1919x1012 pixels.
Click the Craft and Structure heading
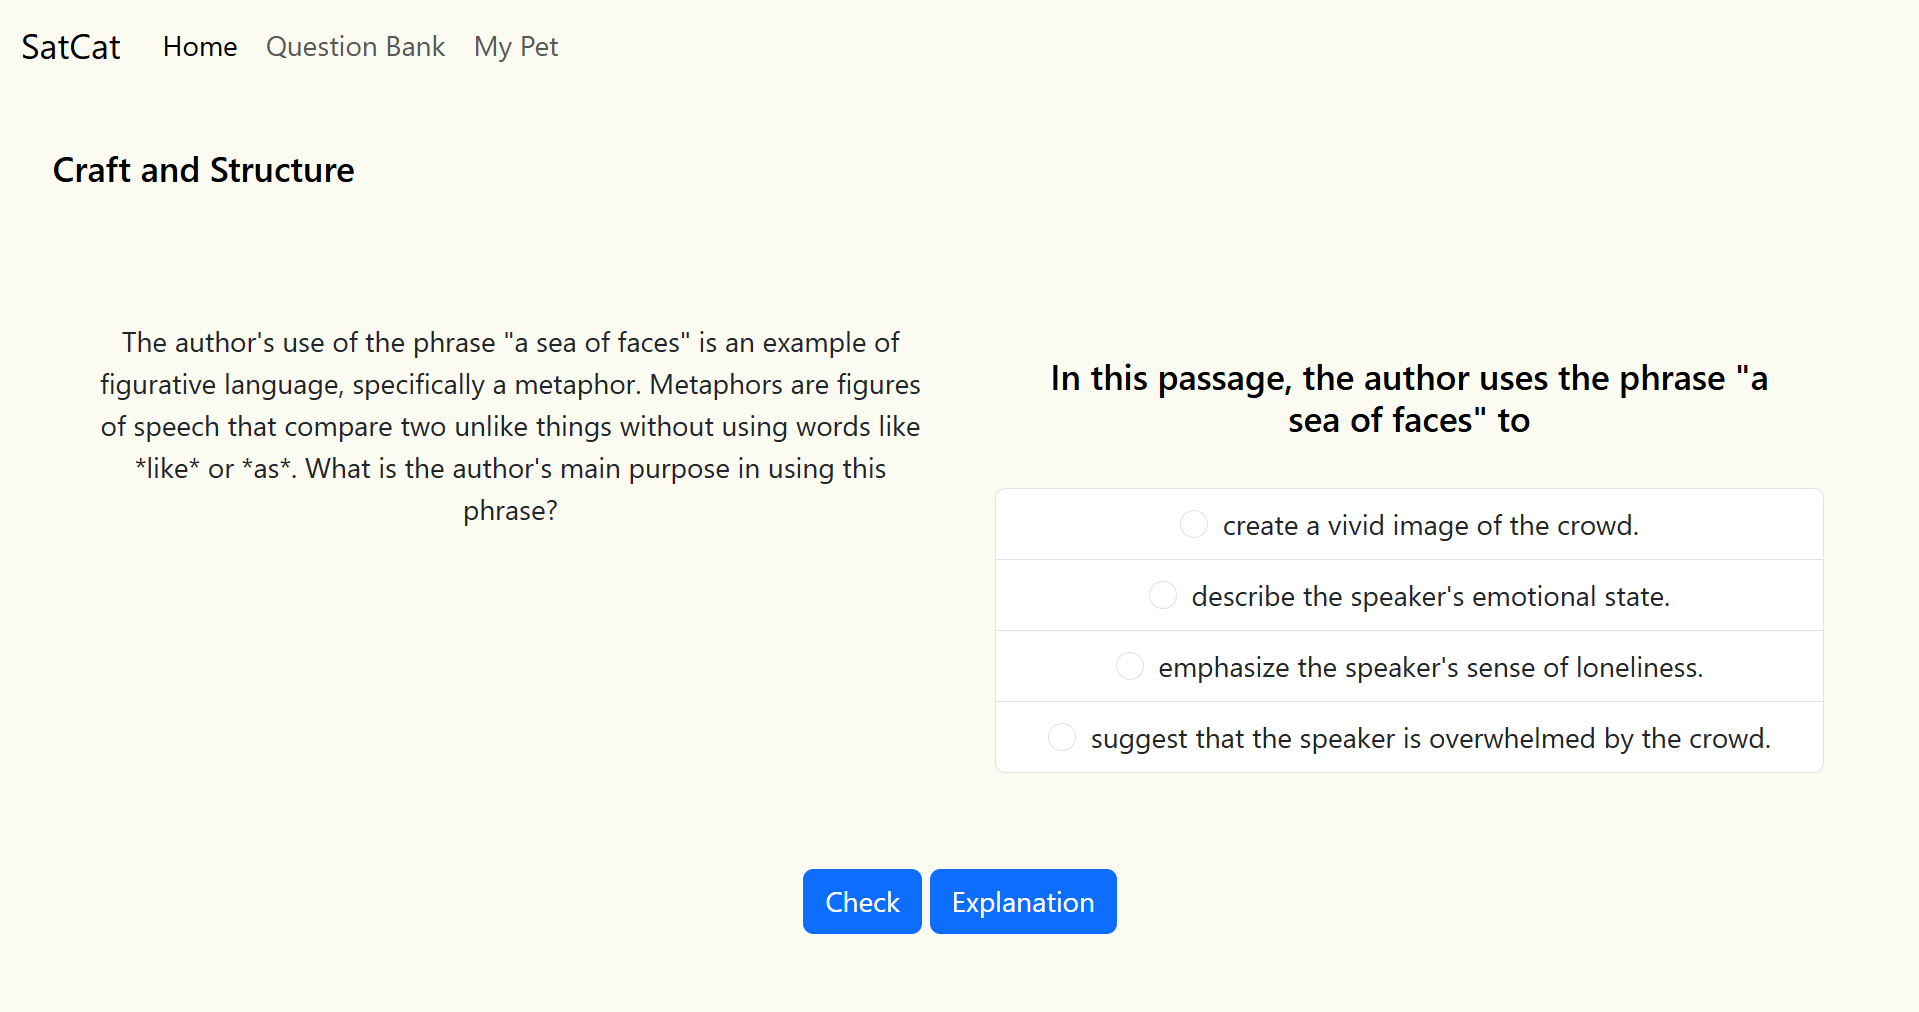click(203, 170)
